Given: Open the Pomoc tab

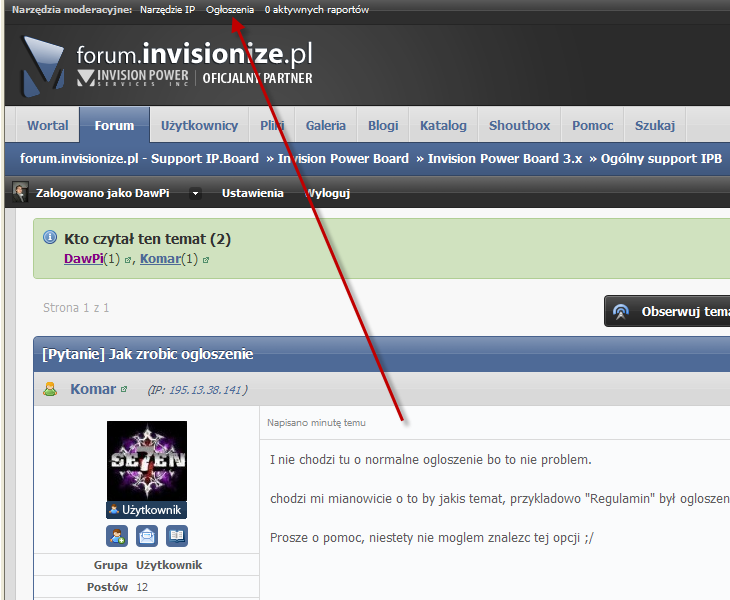Looking at the screenshot, I should click(x=592, y=126).
